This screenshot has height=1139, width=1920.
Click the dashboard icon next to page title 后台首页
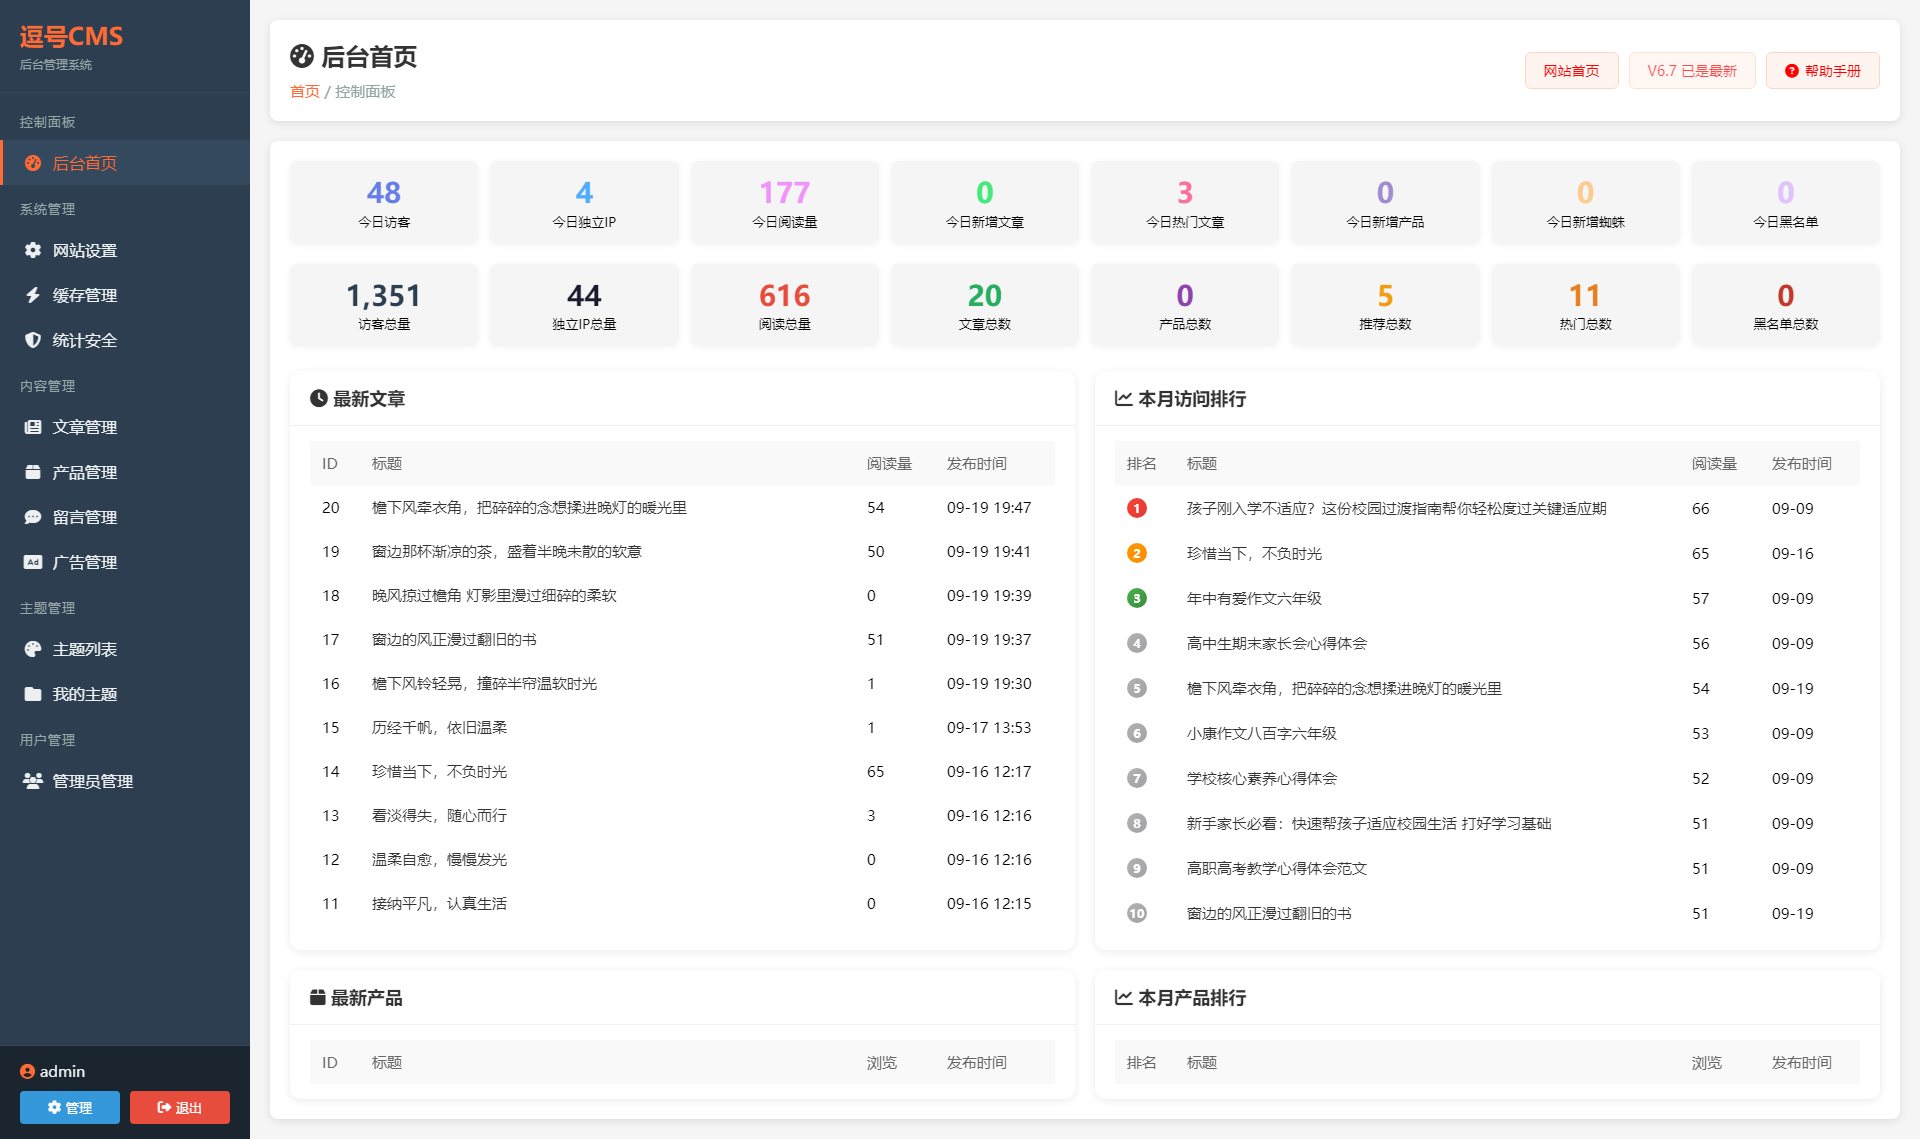click(x=302, y=56)
